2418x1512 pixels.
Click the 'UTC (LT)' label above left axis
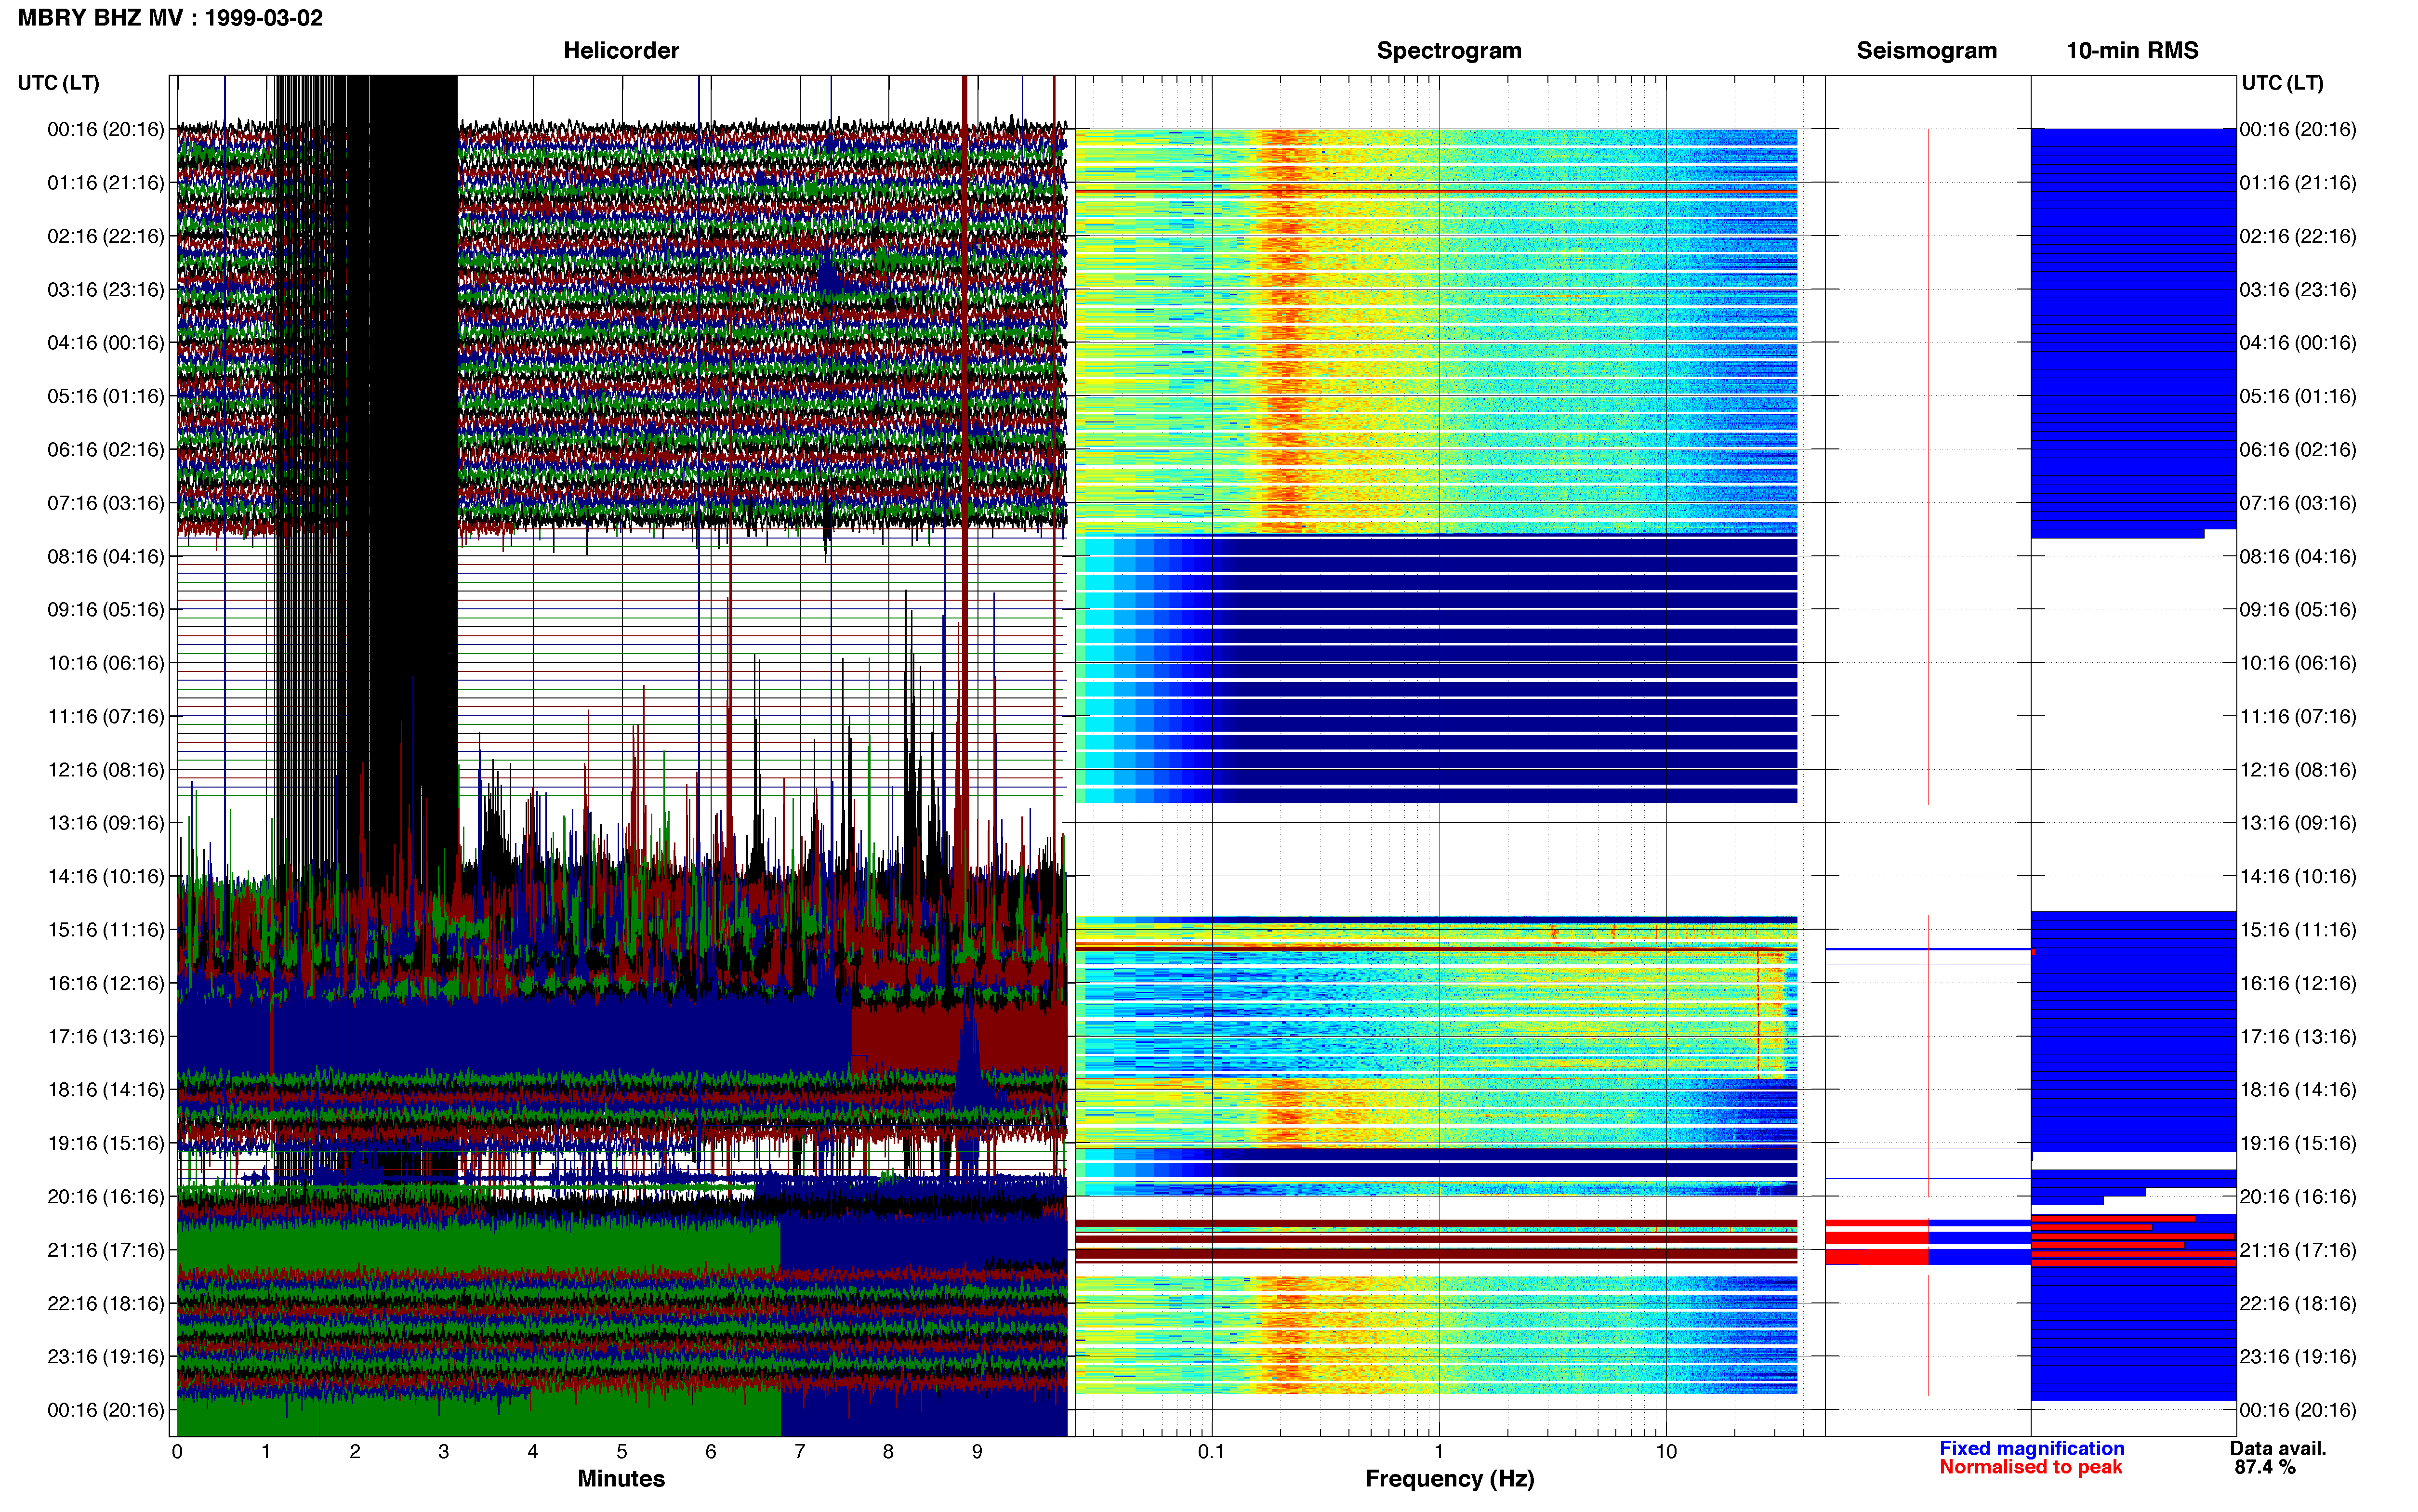tap(59, 83)
